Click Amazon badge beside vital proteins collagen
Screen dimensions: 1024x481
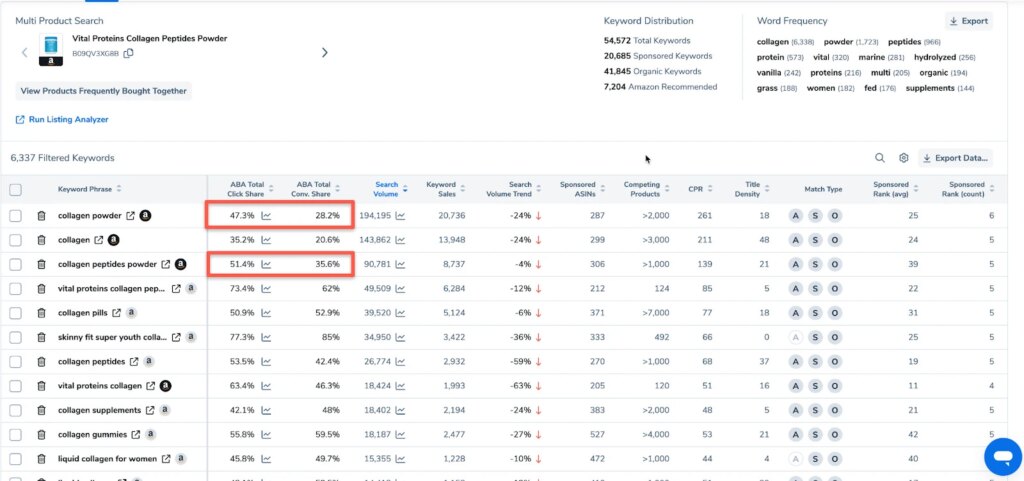(x=165, y=386)
